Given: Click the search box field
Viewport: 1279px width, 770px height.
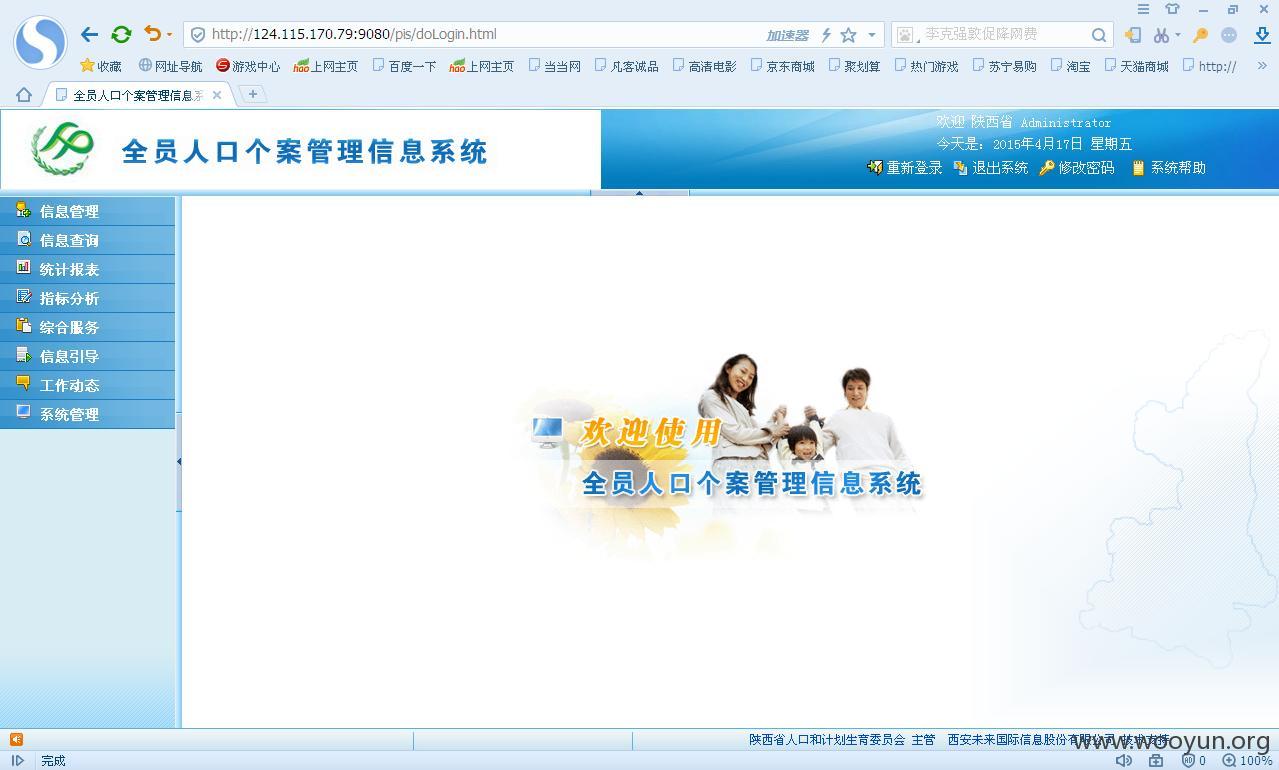Looking at the screenshot, I should click(1004, 34).
